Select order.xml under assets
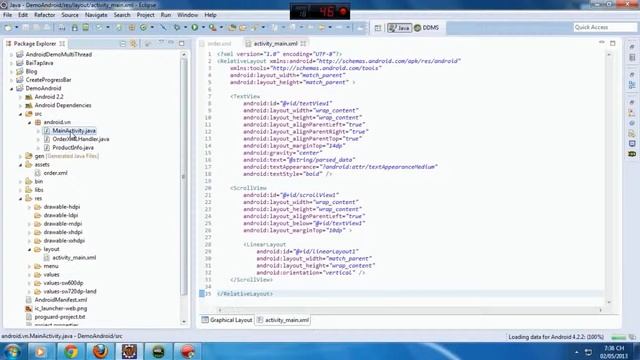This screenshot has width=640, height=360. click(x=56, y=173)
